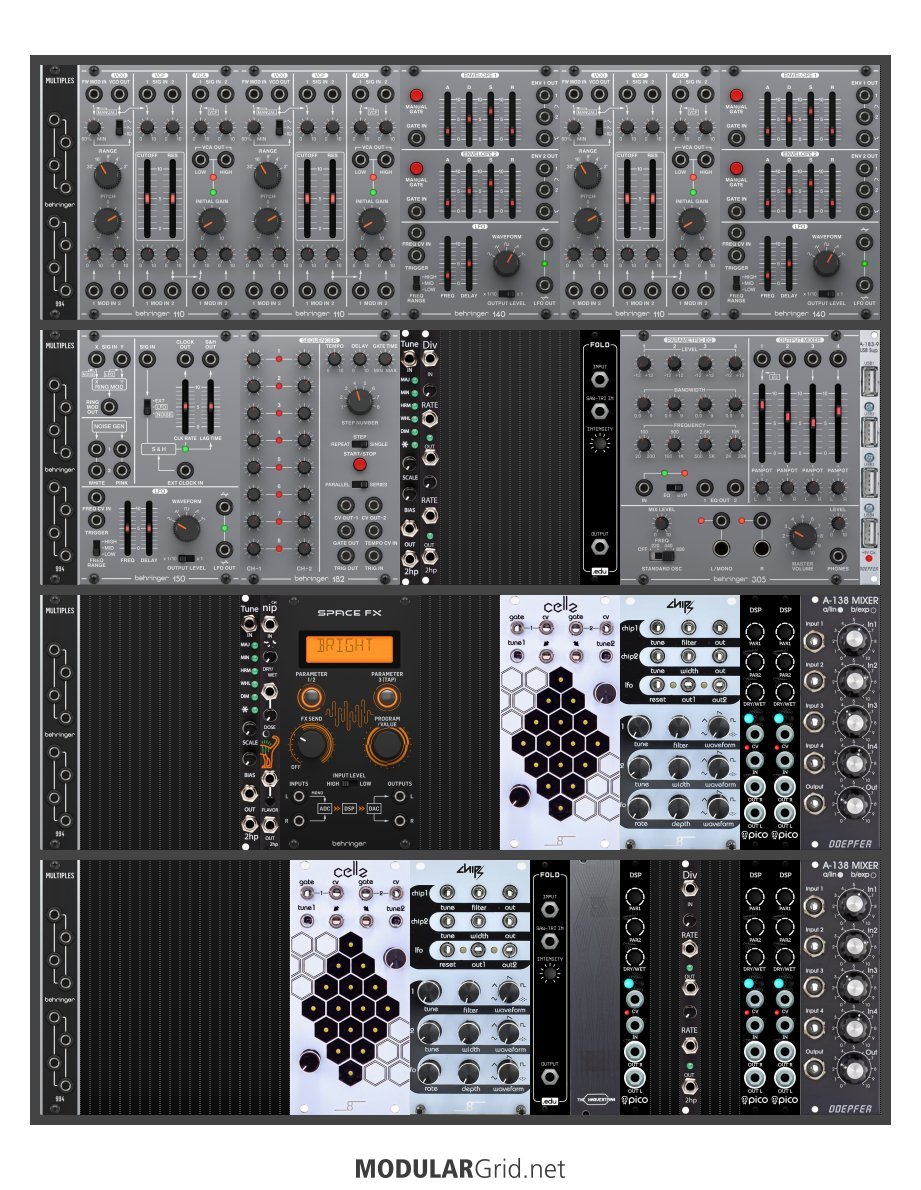Image resolution: width=921 pixels, height=1190 pixels.
Task: Click the Harvestman blank panel in the fourth row
Action: pyautogui.click(x=595, y=987)
